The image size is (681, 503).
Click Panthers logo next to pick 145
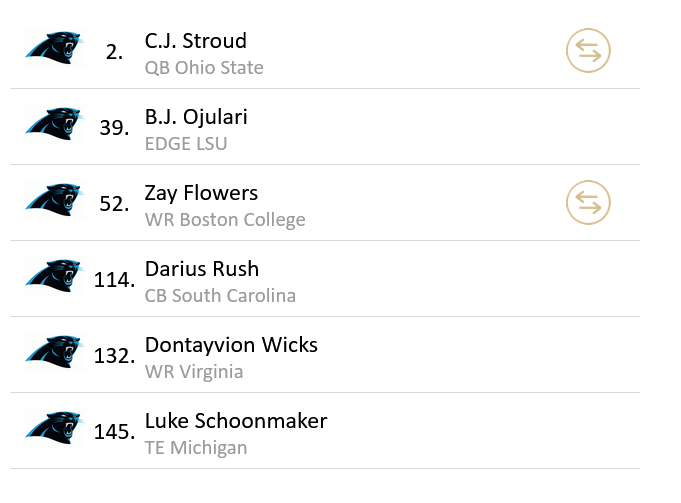coord(53,428)
